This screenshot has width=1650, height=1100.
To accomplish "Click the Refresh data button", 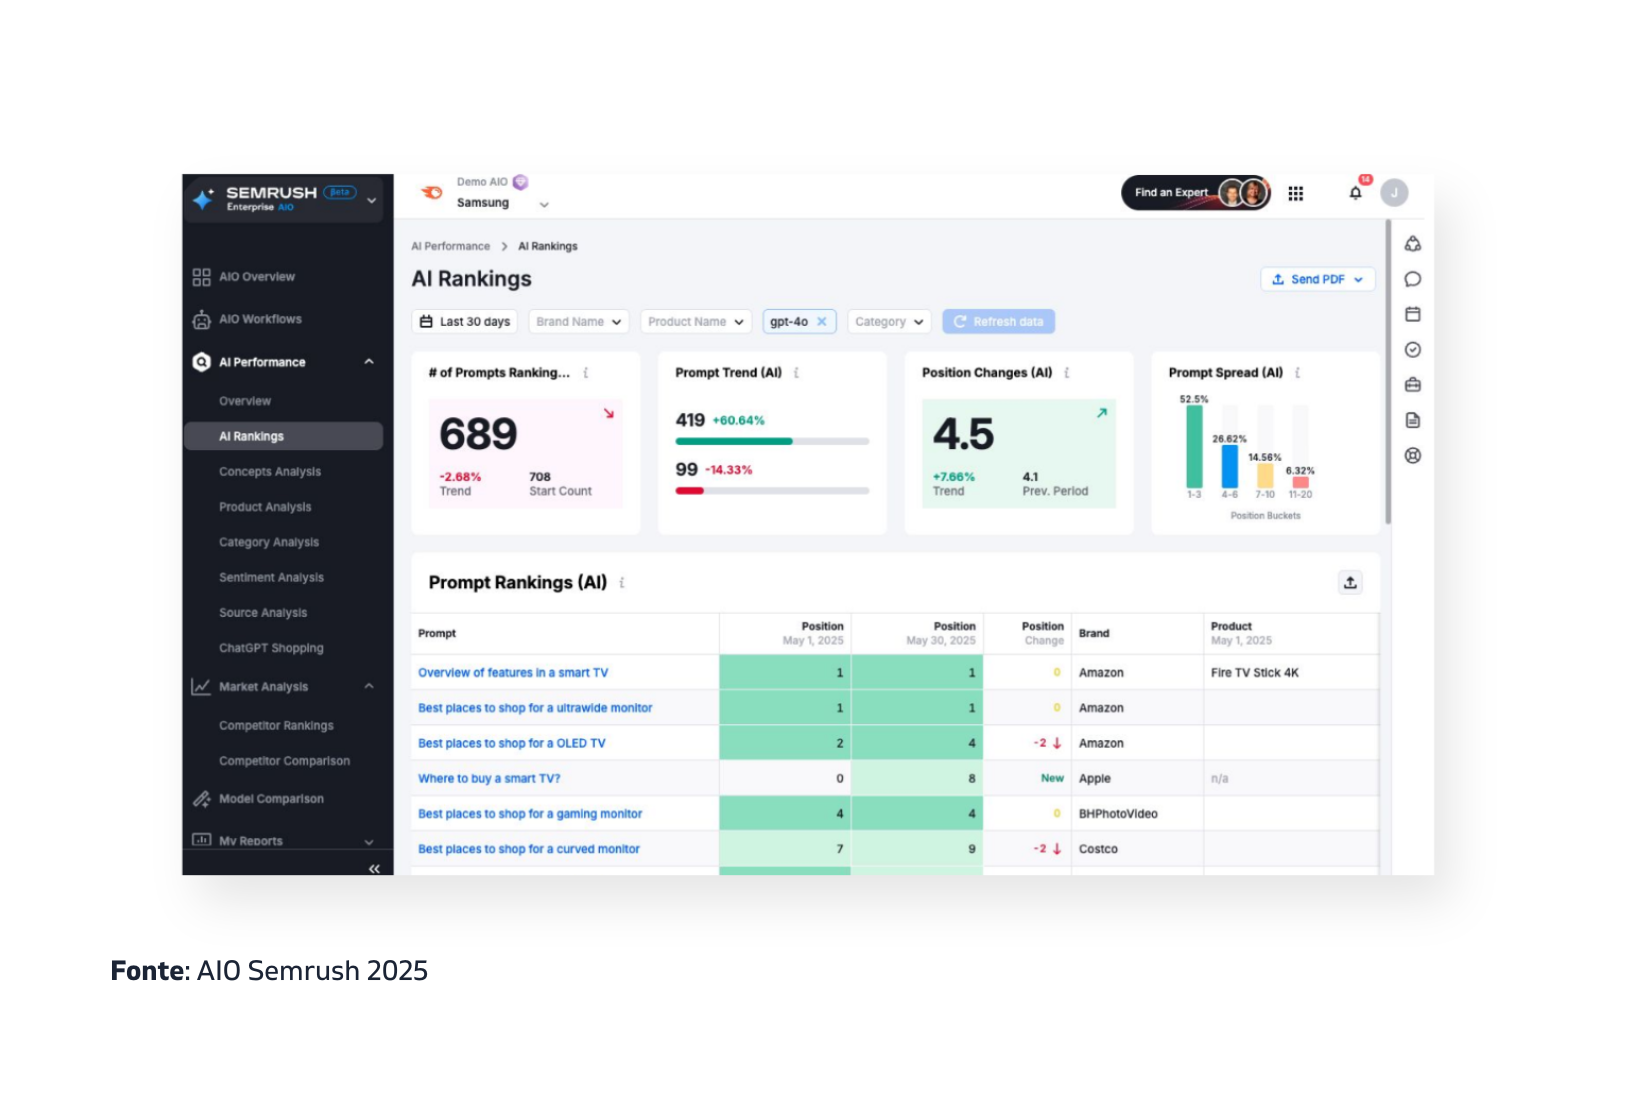I will 998,321.
